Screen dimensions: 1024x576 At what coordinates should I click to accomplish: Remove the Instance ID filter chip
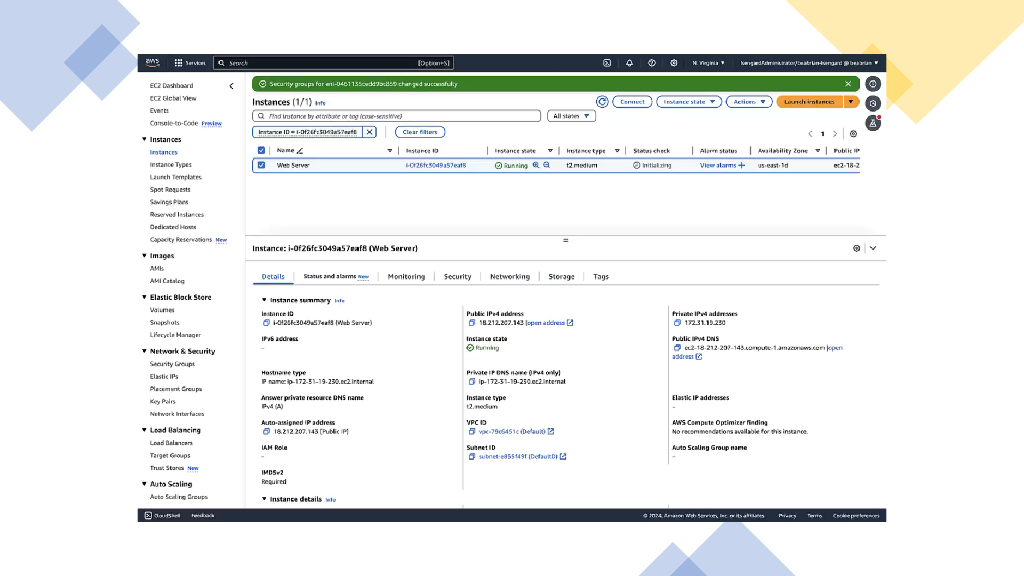[369, 132]
